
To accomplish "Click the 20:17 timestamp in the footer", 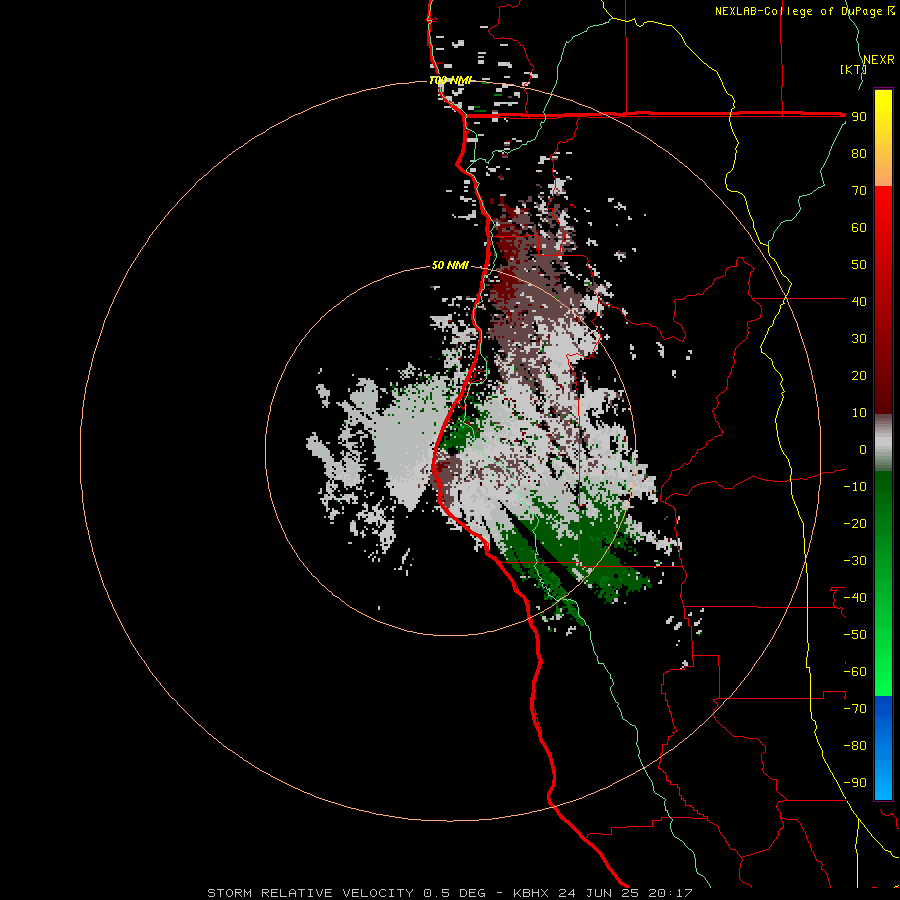I will pyautogui.click(x=669, y=893).
